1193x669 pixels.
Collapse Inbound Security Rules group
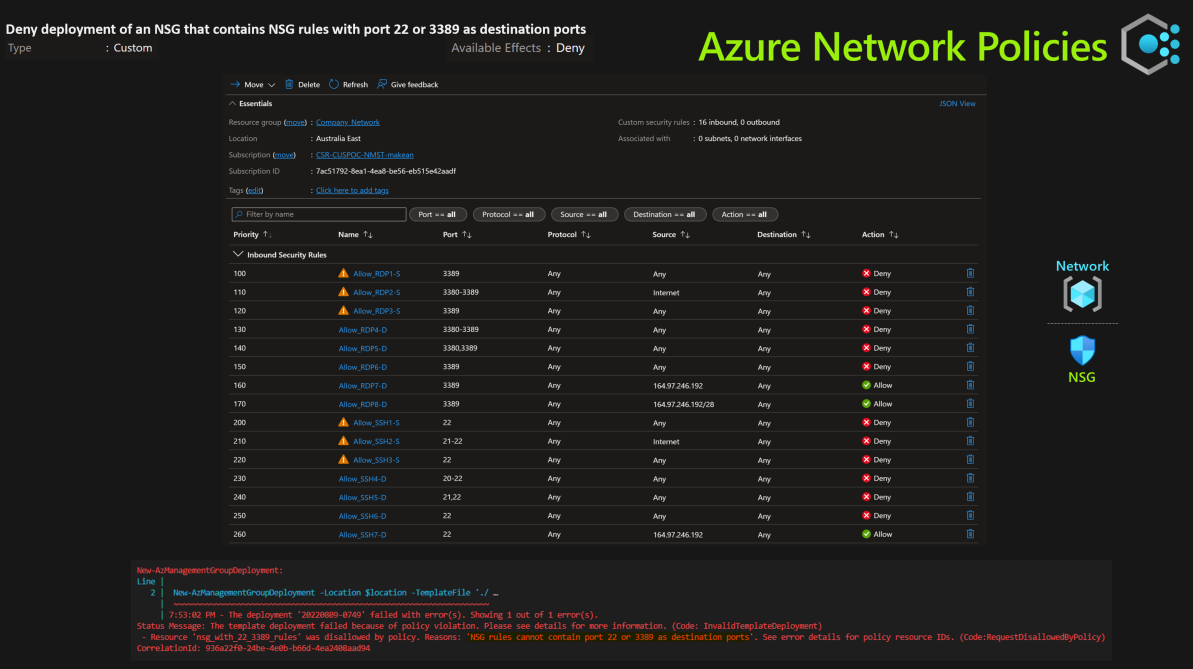pyautogui.click(x=279, y=254)
